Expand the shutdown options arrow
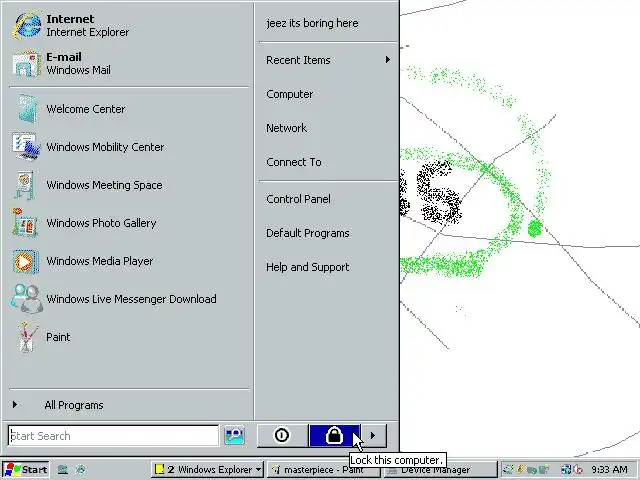The image size is (640, 480). tap(373, 436)
